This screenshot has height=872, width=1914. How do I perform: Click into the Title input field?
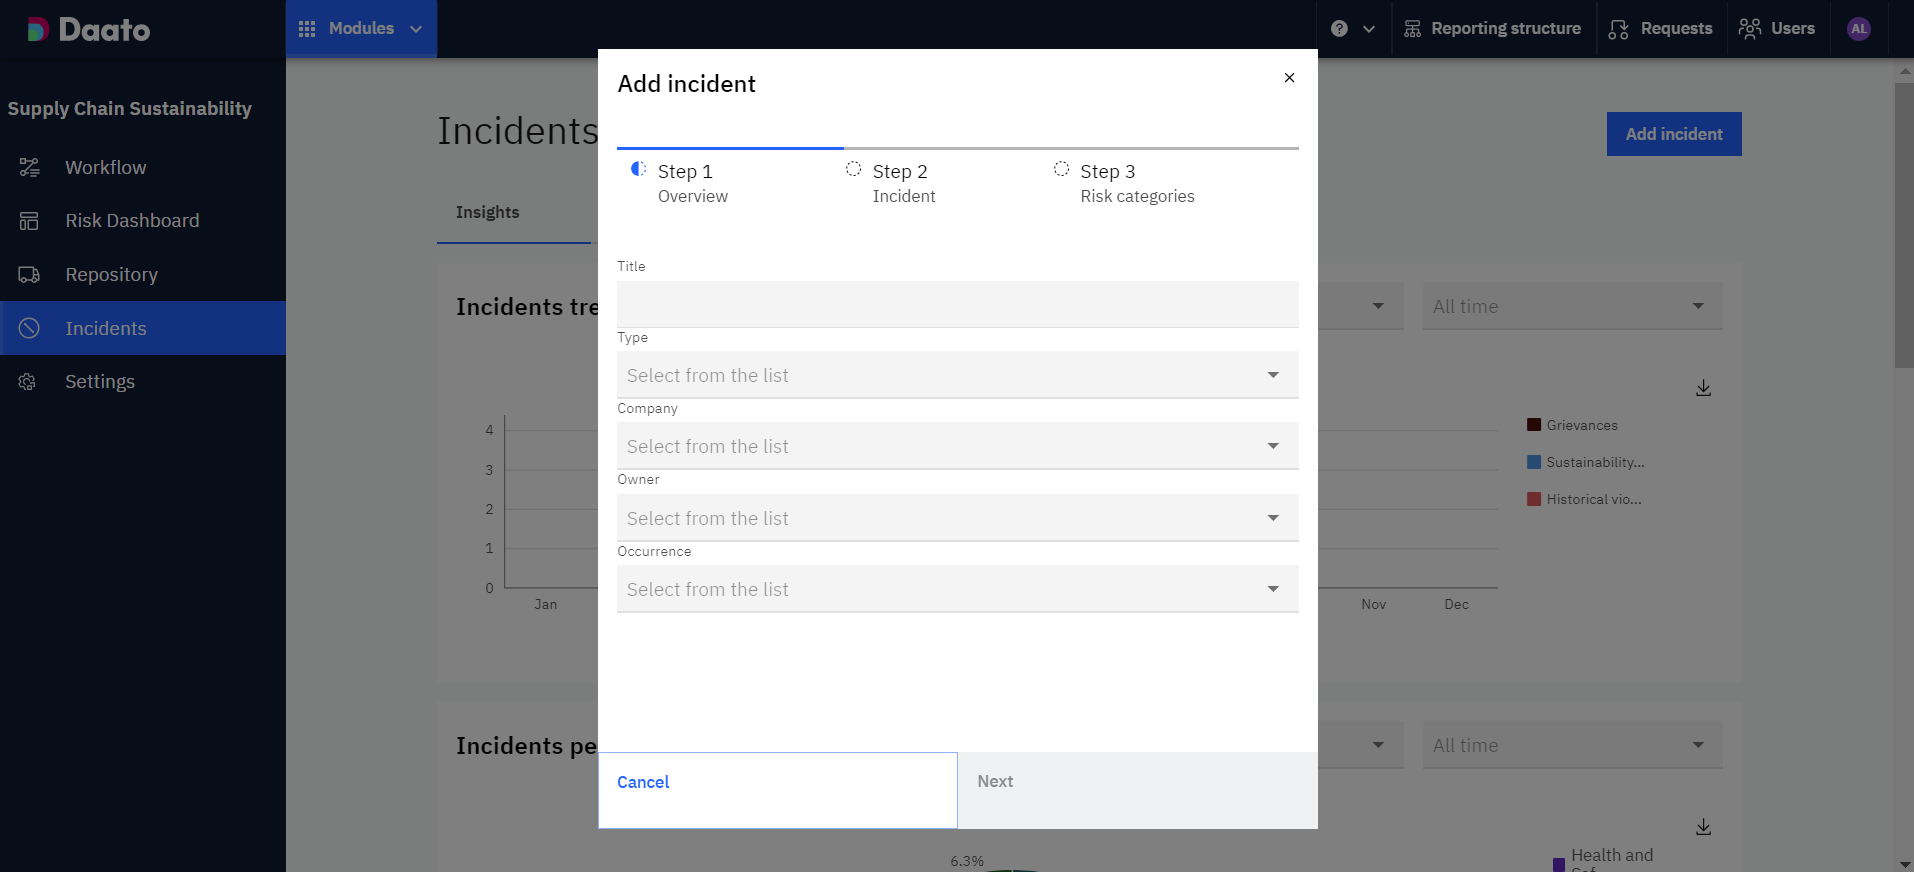tap(957, 304)
